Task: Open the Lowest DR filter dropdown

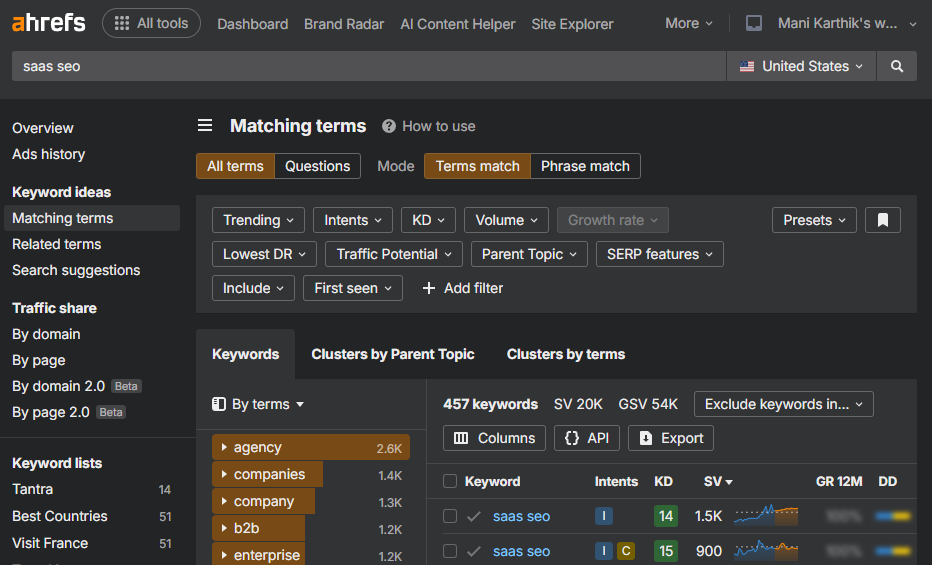Action: click(x=264, y=254)
